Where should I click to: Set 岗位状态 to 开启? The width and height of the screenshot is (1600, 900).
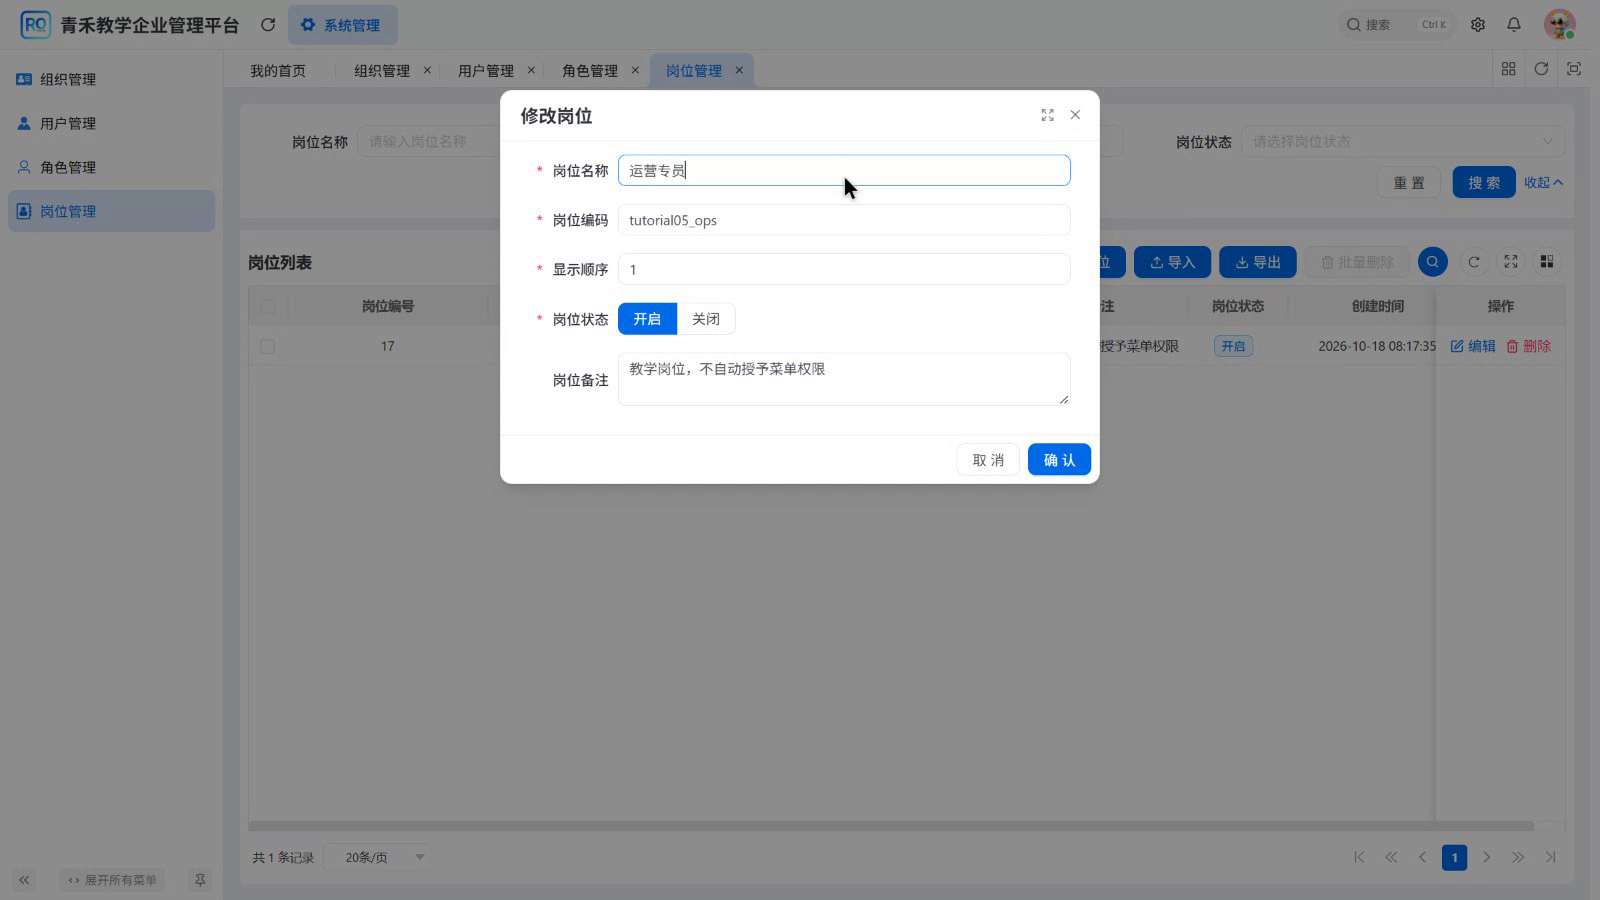[x=647, y=319]
